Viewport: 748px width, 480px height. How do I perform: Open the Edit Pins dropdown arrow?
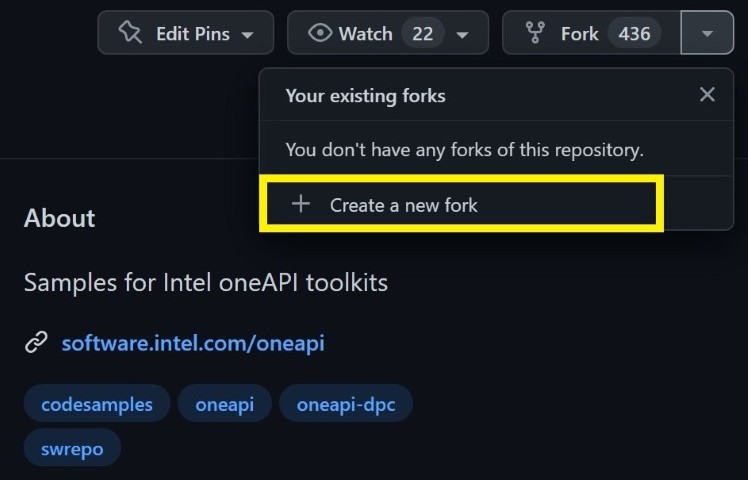click(x=247, y=35)
